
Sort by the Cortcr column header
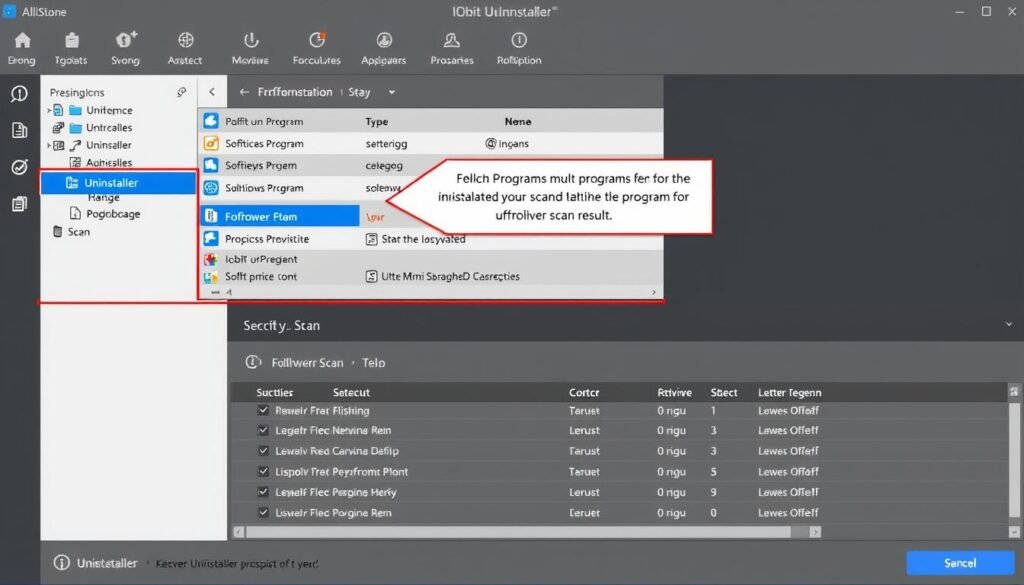tap(584, 392)
